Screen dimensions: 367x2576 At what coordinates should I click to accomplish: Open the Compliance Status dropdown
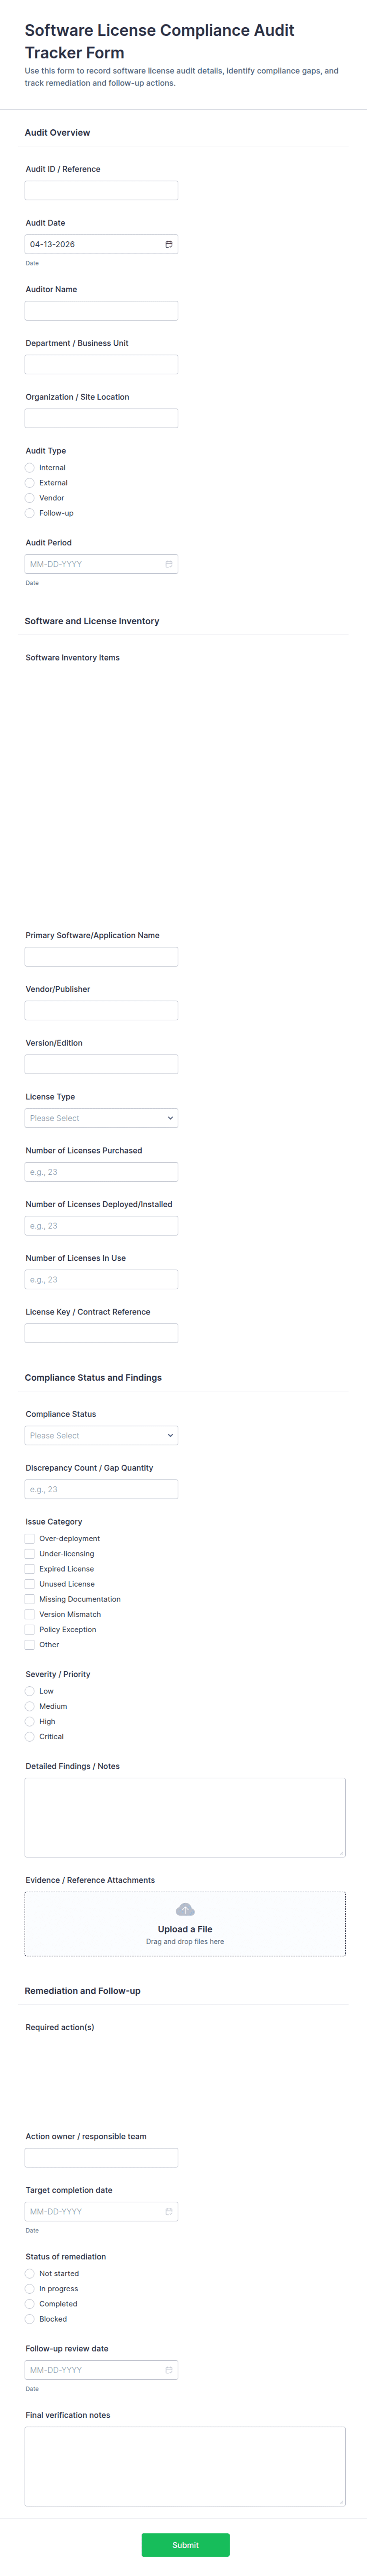coord(101,1435)
